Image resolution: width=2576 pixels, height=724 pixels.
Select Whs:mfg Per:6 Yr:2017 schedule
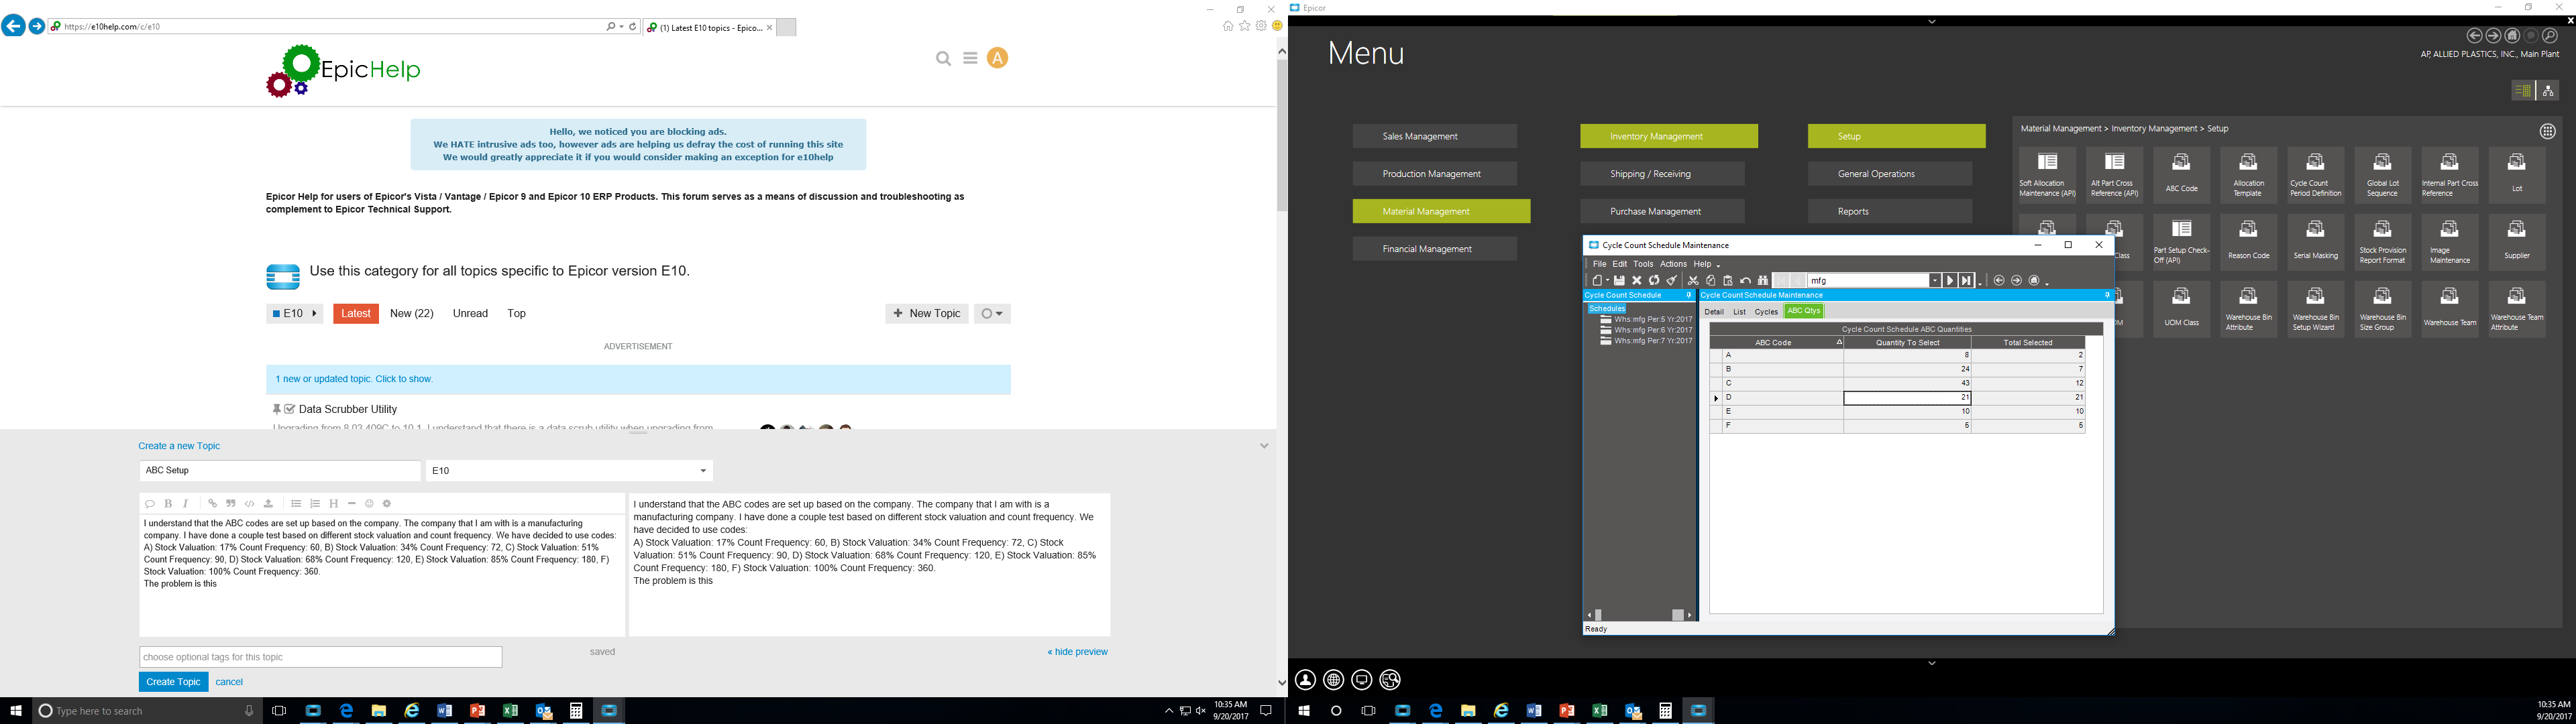(1646, 330)
